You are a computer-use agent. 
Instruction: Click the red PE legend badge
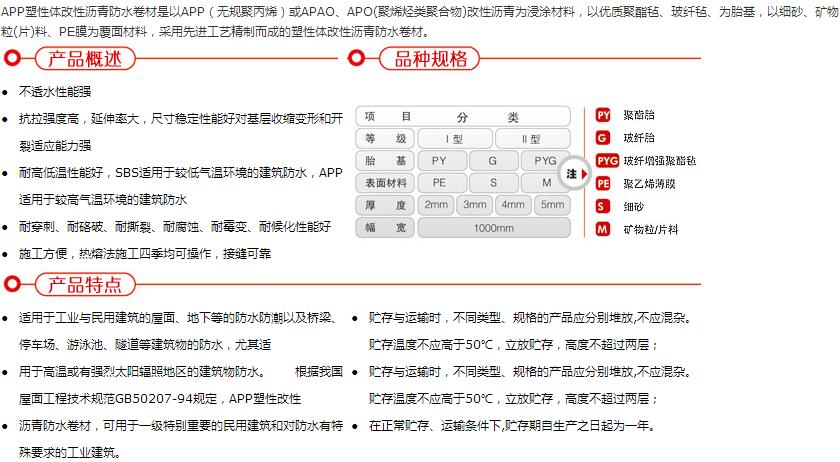(x=603, y=183)
